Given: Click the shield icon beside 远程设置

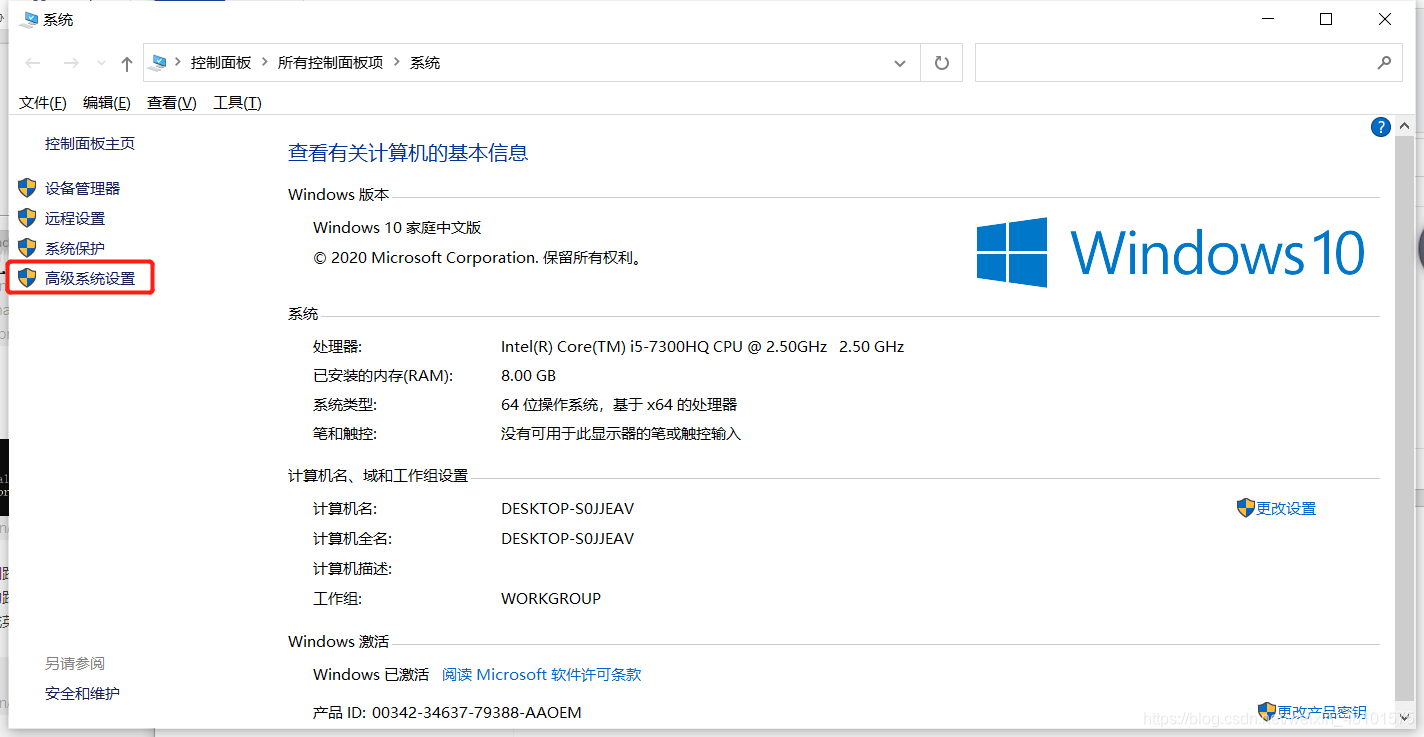Looking at the screenshot, I should pos(27,218).
